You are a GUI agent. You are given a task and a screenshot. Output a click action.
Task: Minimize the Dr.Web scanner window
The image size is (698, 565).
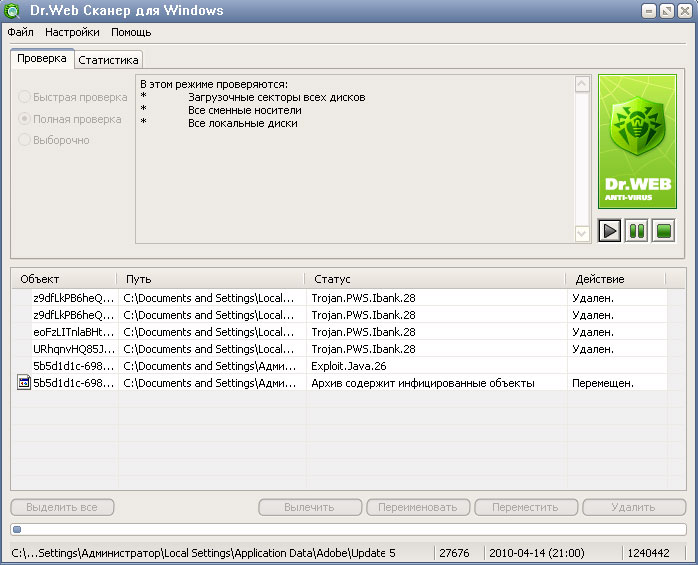pos(649,11)
